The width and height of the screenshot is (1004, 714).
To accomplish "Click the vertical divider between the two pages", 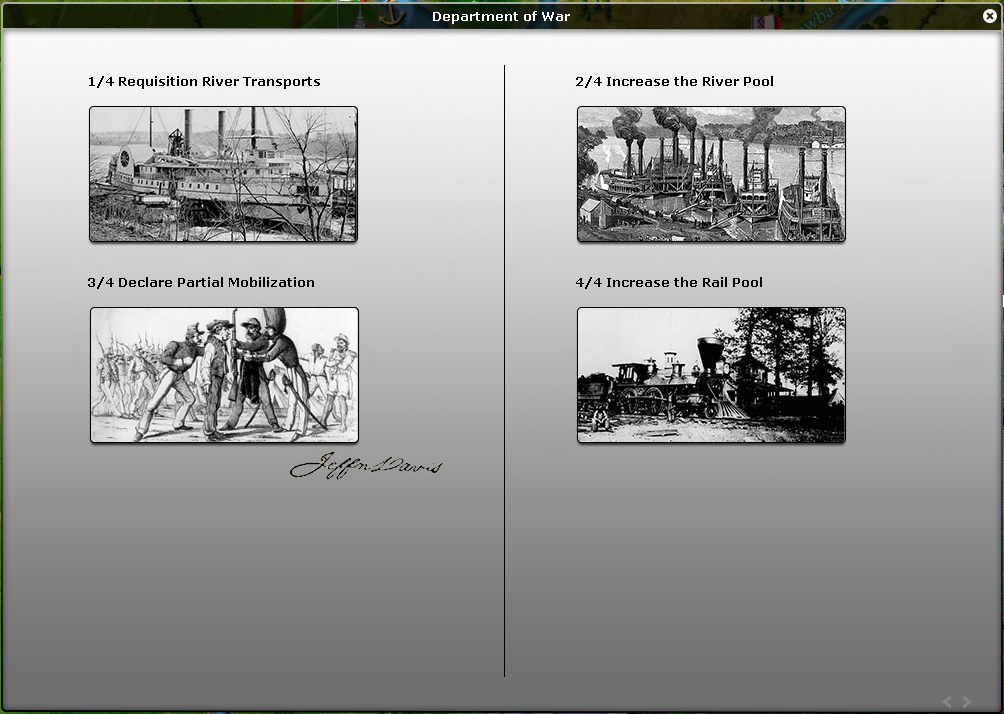I will point(504,370).
